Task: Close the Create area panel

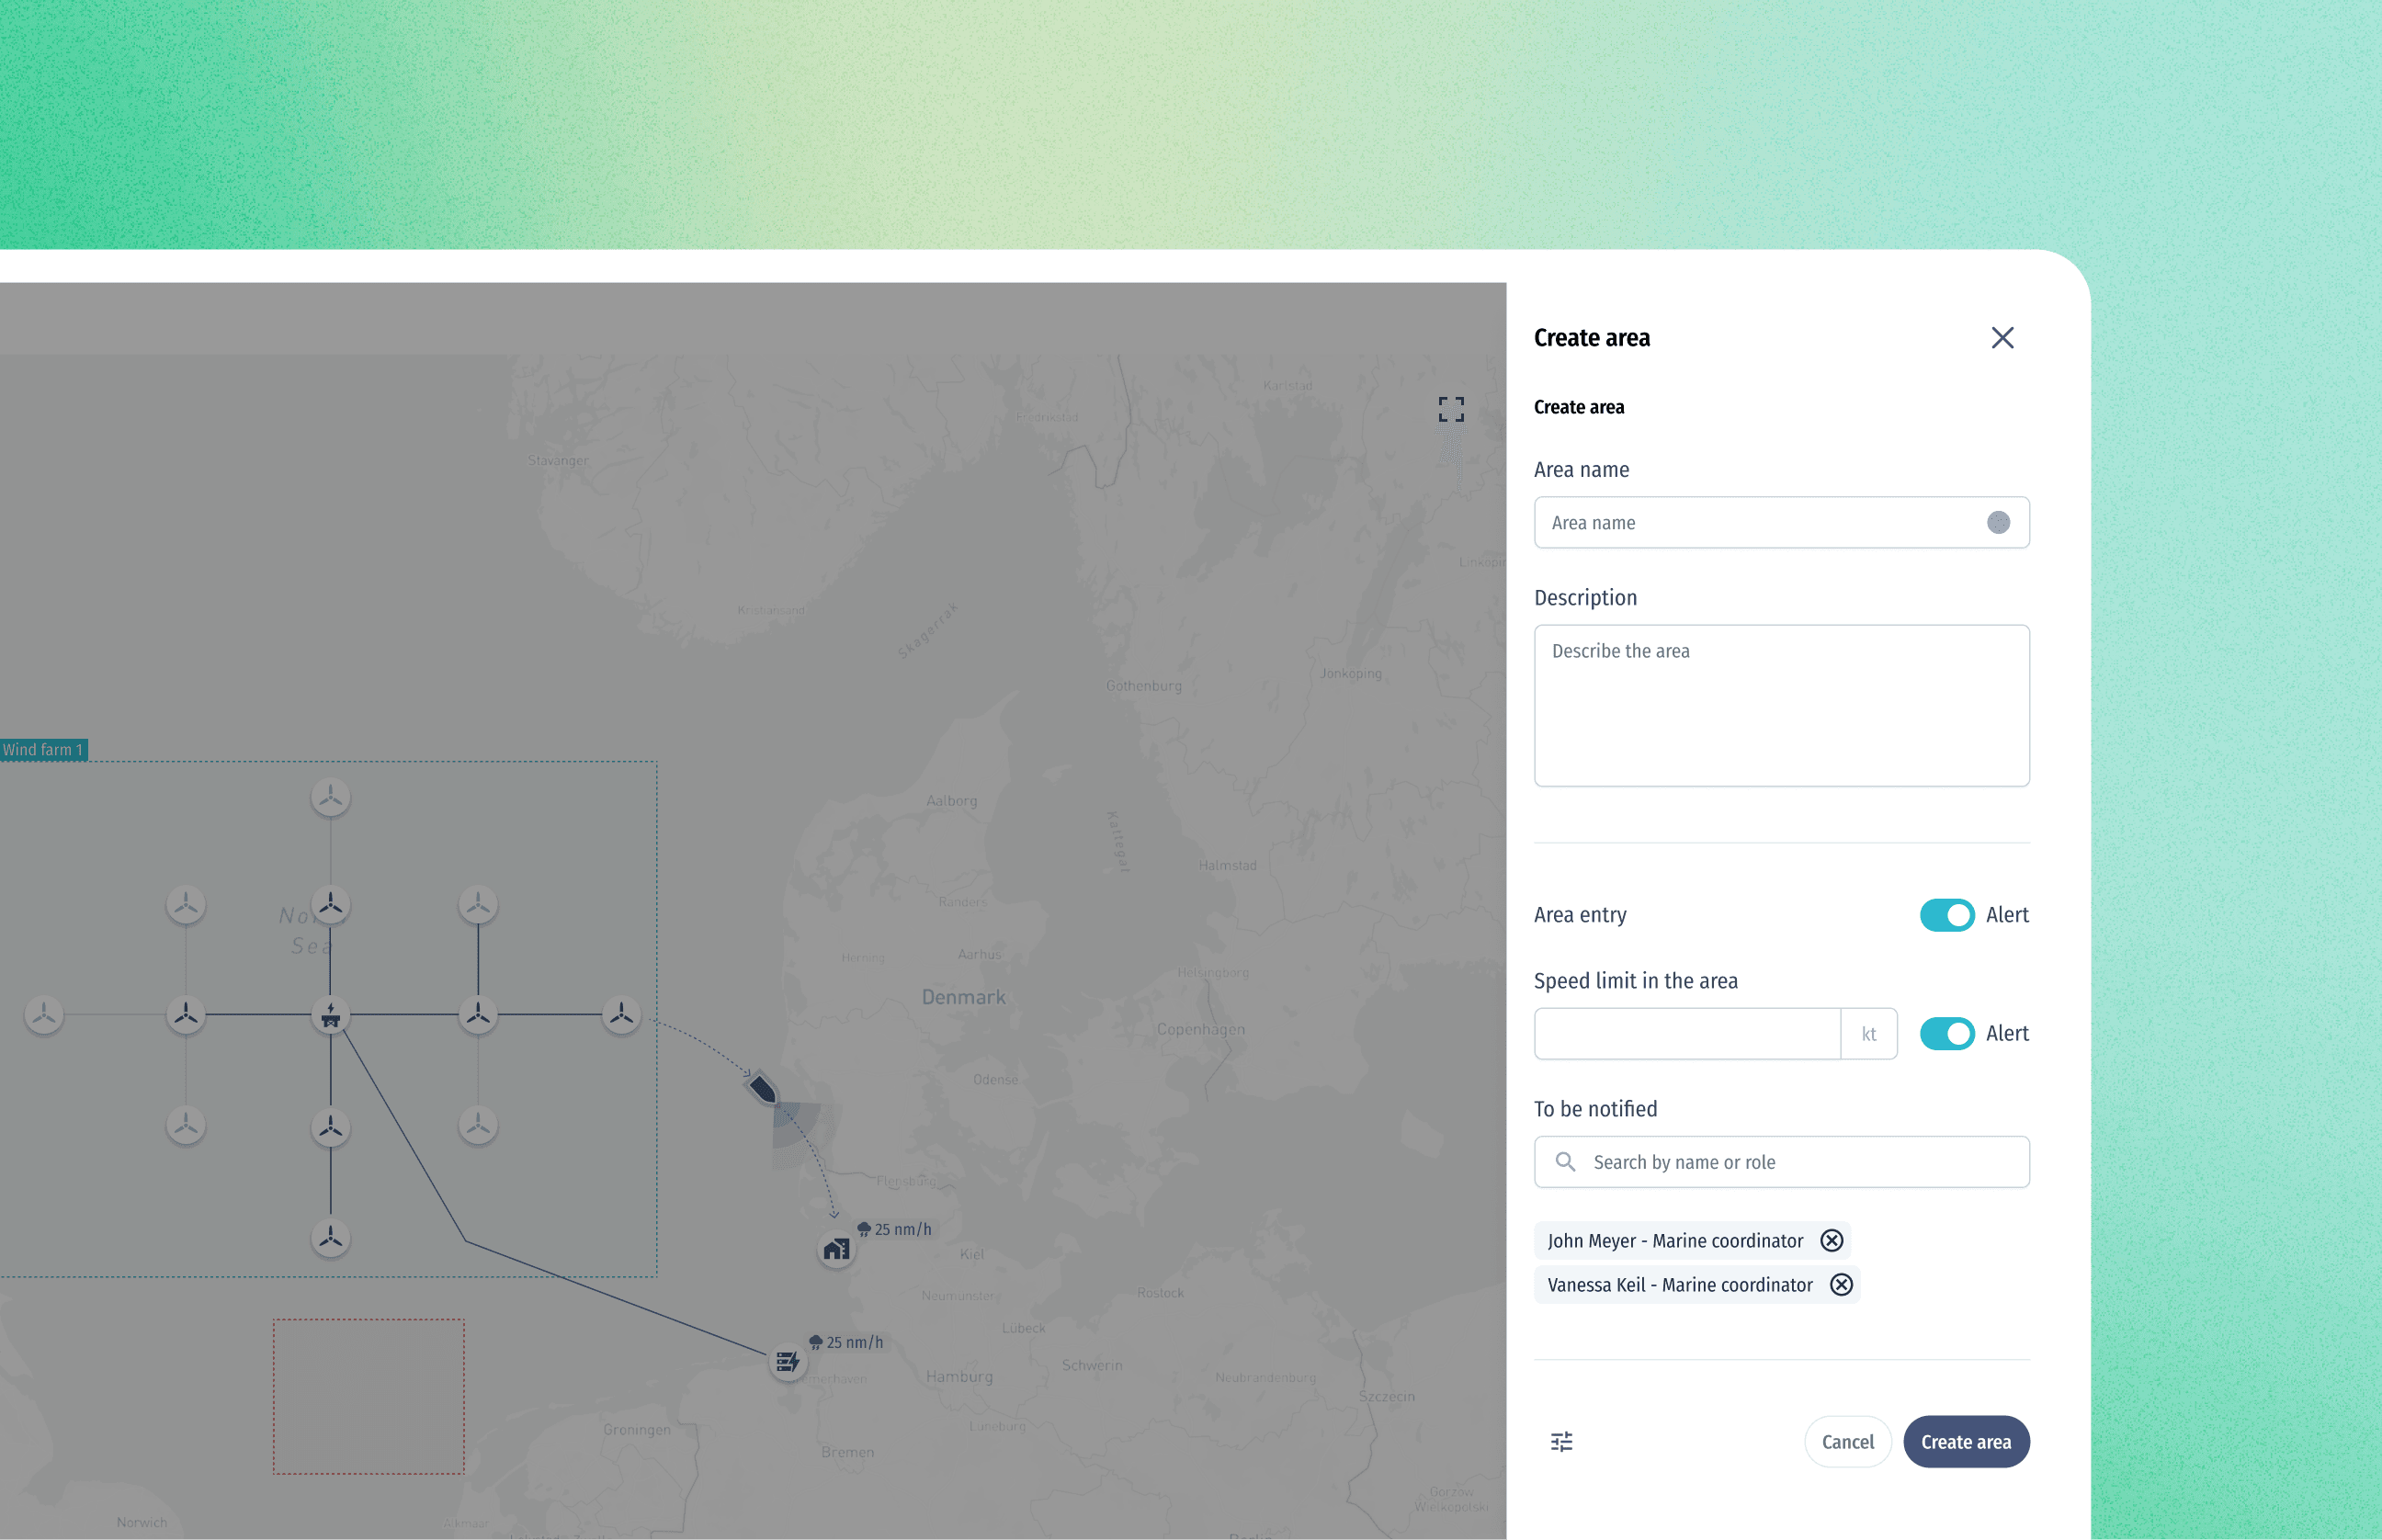Action: pos(2002,338)
